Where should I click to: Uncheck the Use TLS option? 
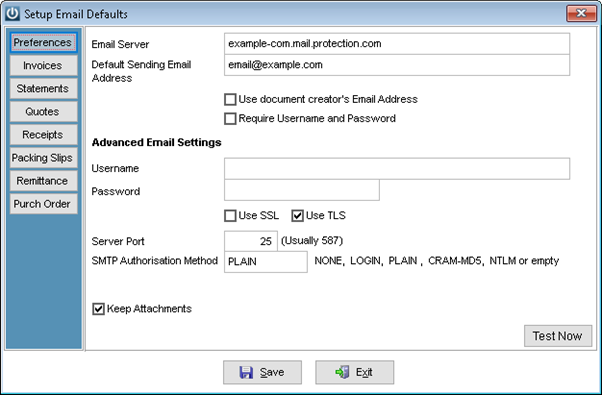click(x=298, y=216)
